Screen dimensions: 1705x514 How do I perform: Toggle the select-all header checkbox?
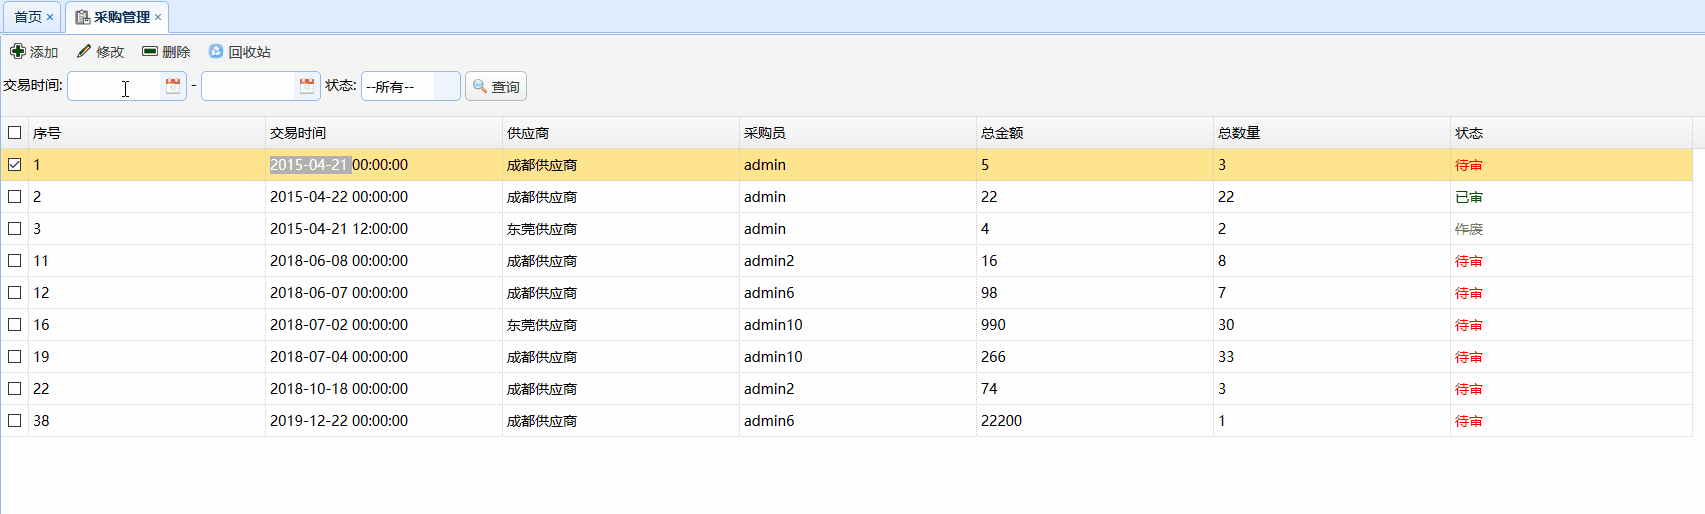point(15,132)
